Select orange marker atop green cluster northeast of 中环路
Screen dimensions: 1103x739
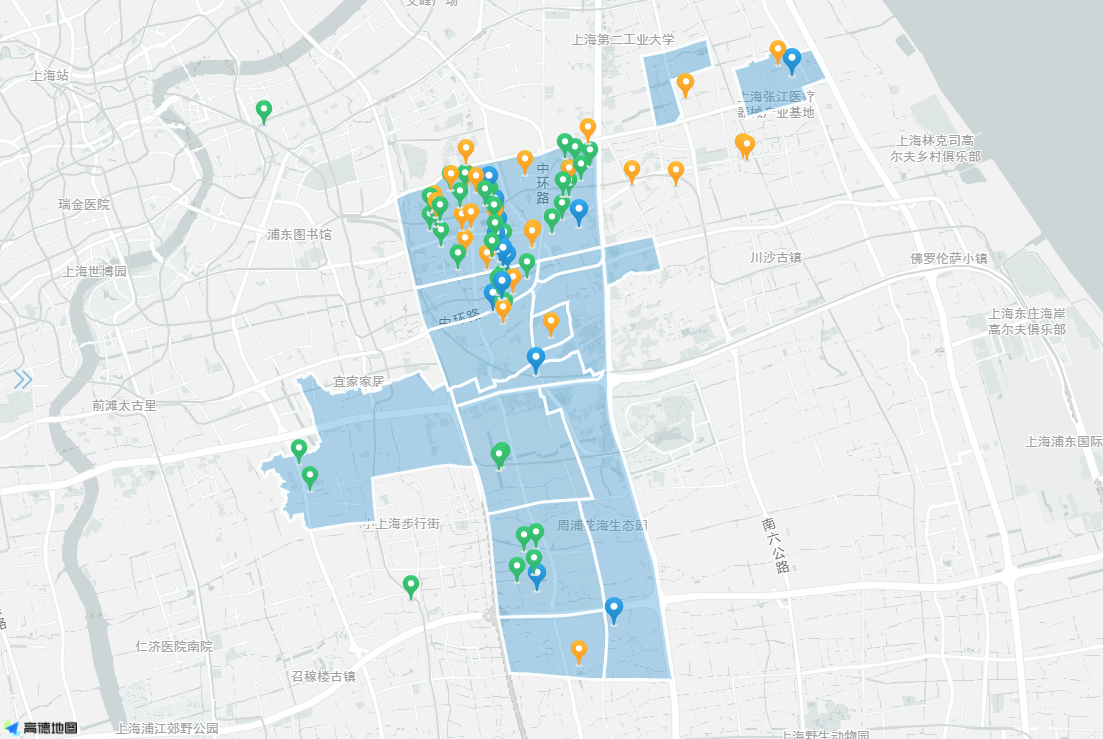588,130
